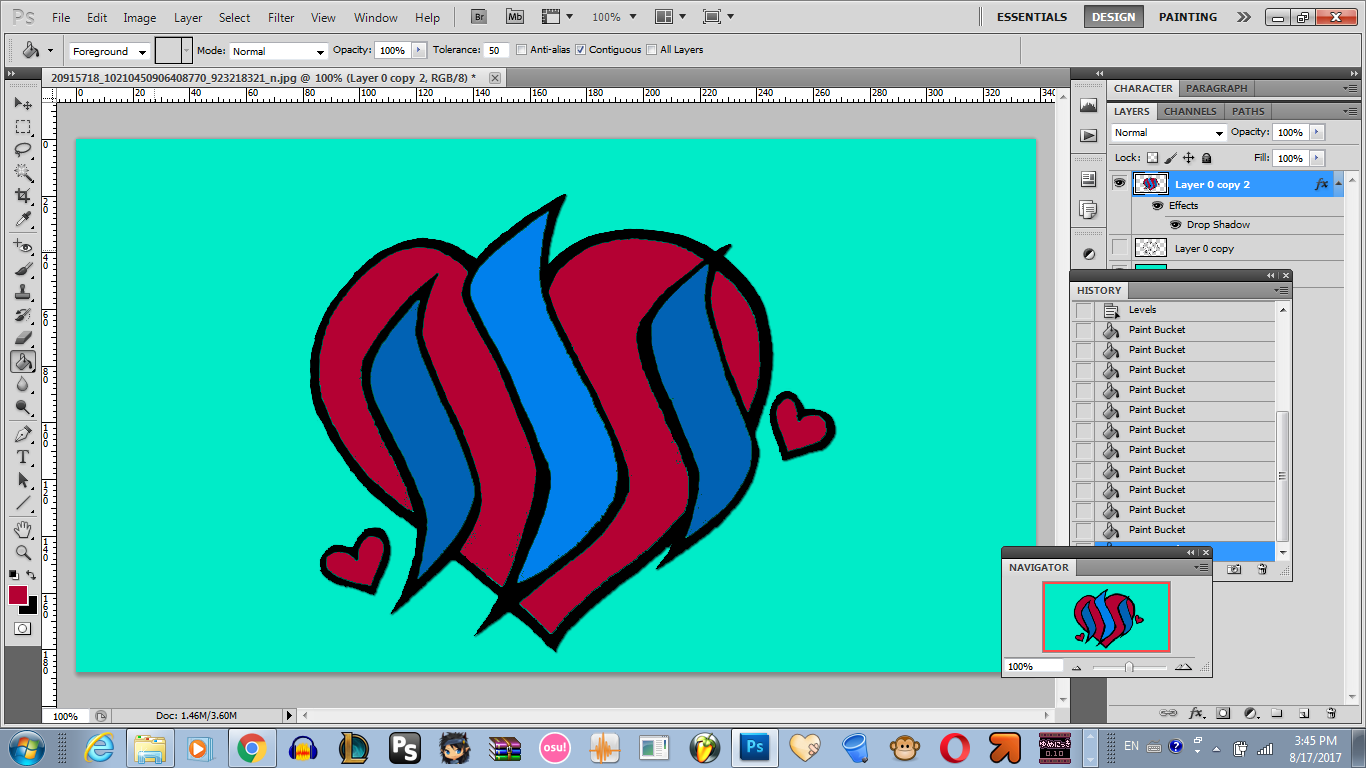Open the Image menu
This screenshot has height=768, width=1366.
[140, 18]
